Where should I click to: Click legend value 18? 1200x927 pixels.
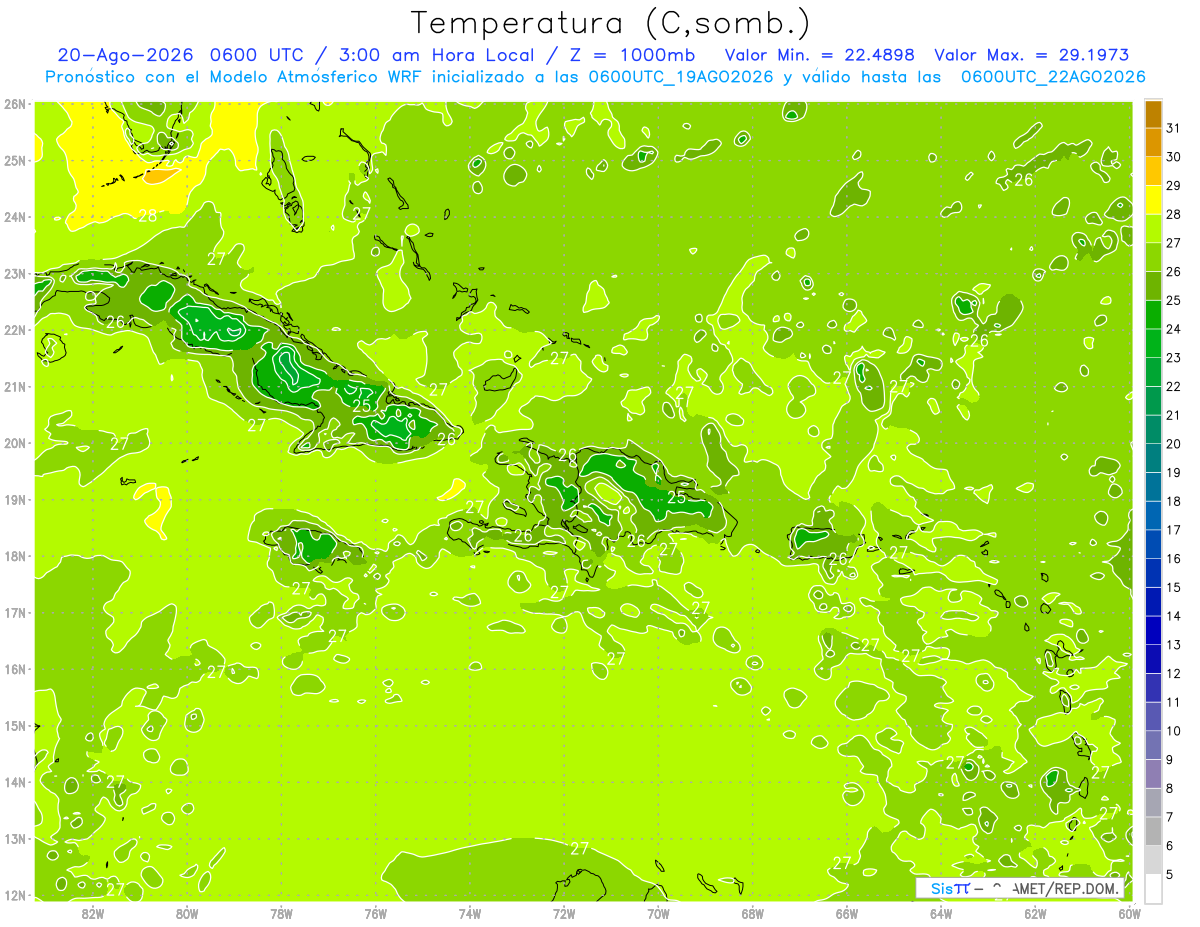[x=1173, y=501]
